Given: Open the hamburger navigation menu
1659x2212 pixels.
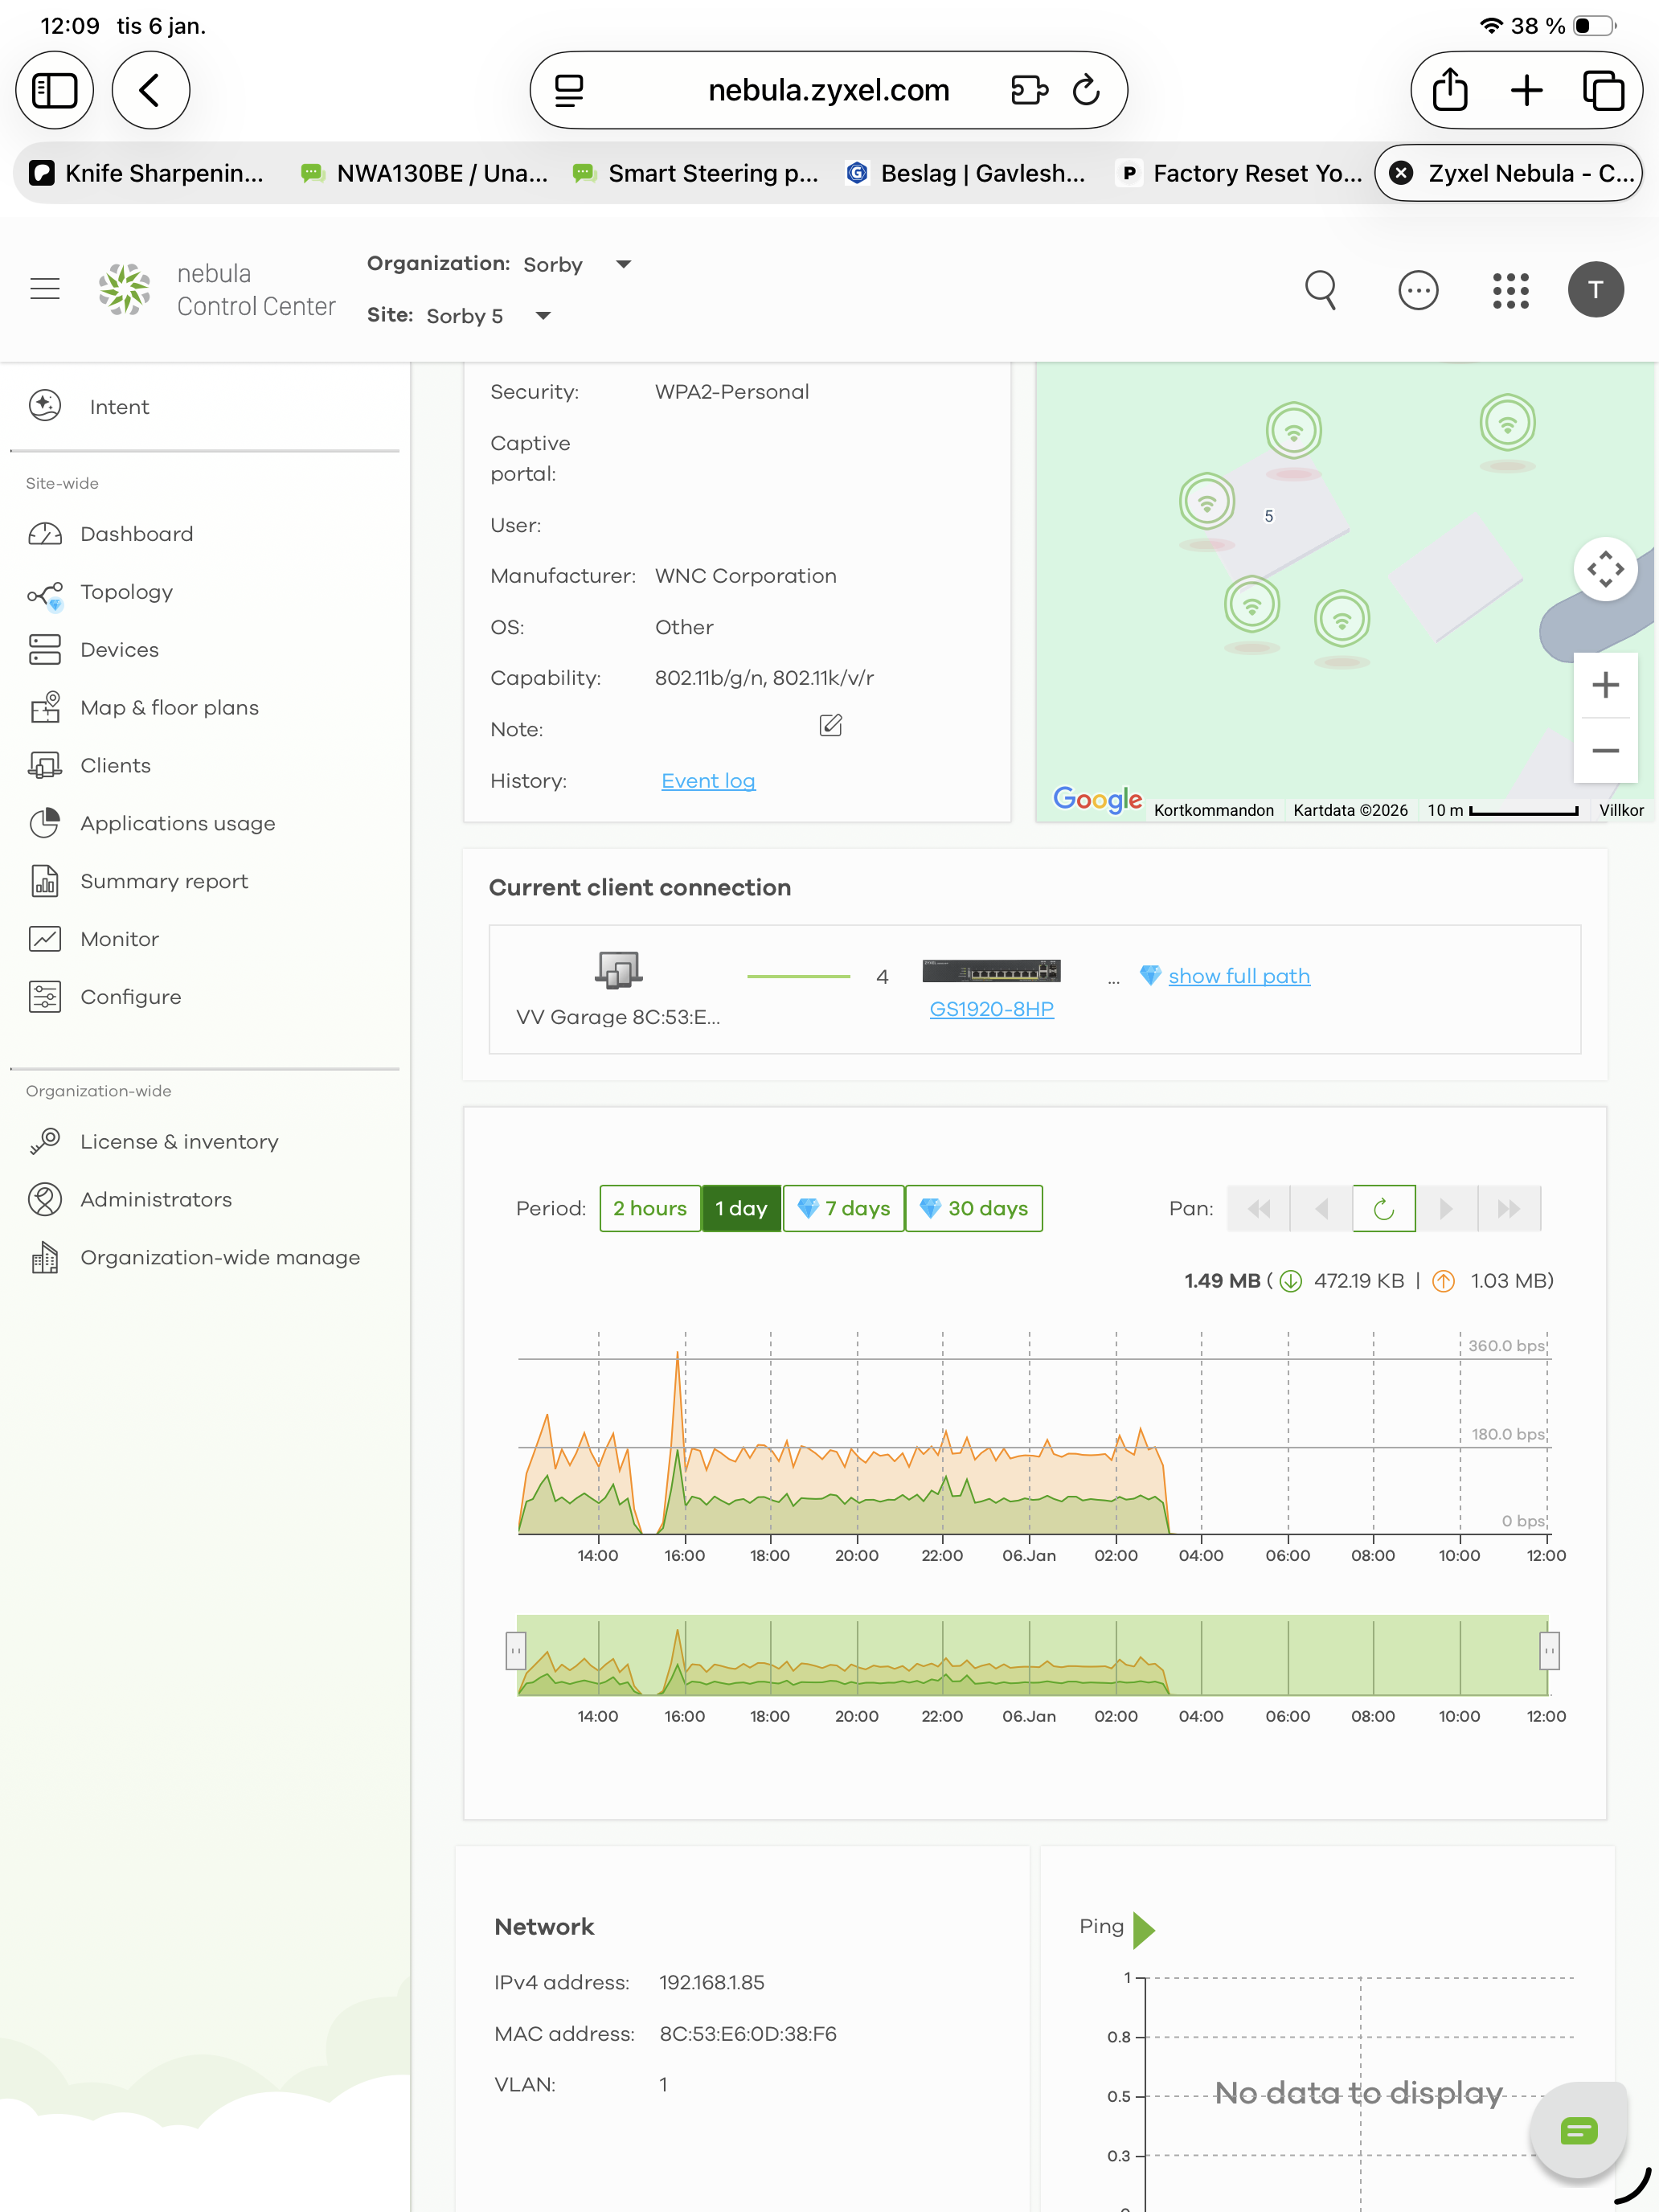Looking at the screenshot, I should (45, 289).
